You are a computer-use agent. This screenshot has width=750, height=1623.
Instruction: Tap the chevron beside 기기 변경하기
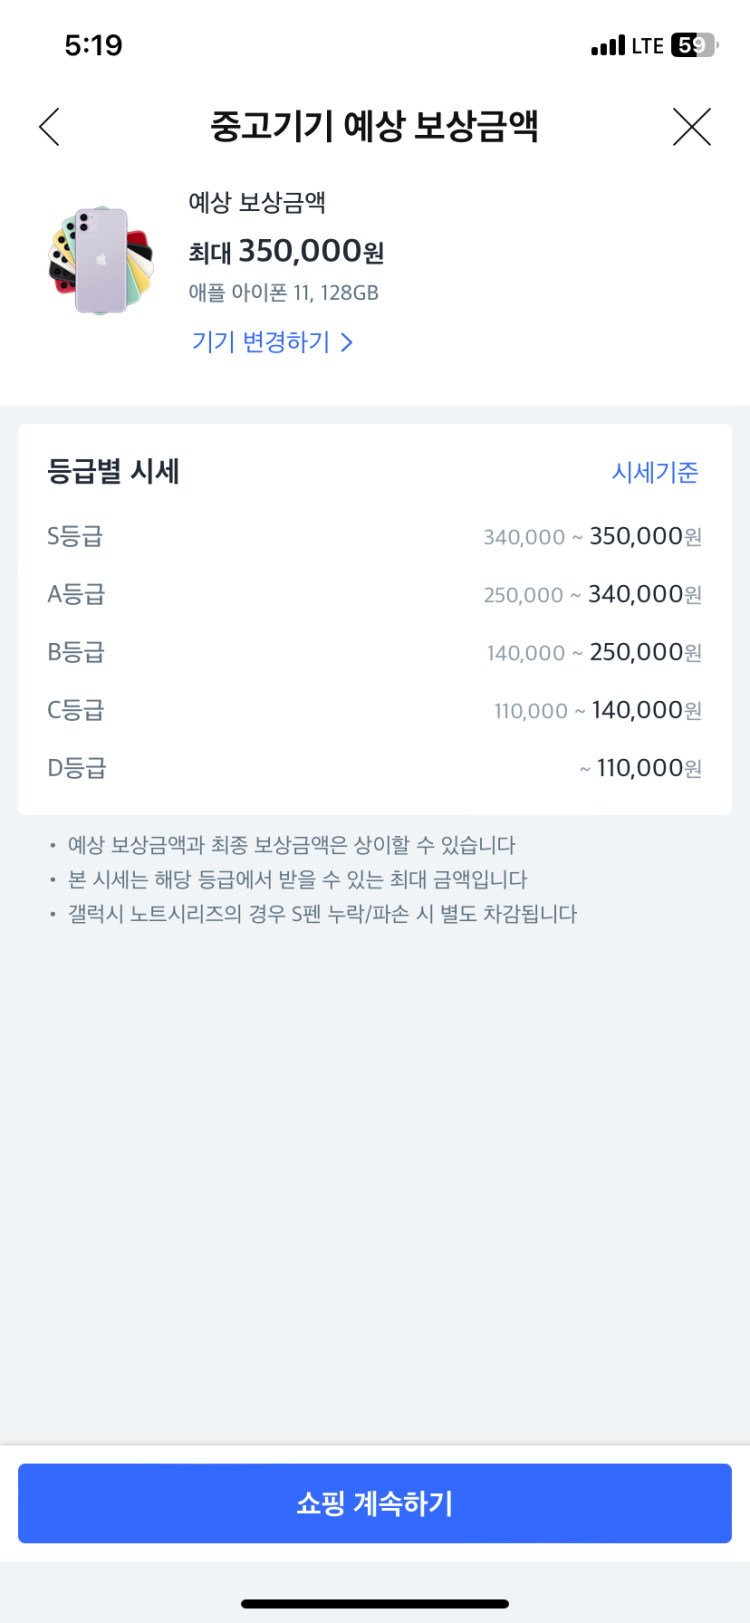[347, 342]
